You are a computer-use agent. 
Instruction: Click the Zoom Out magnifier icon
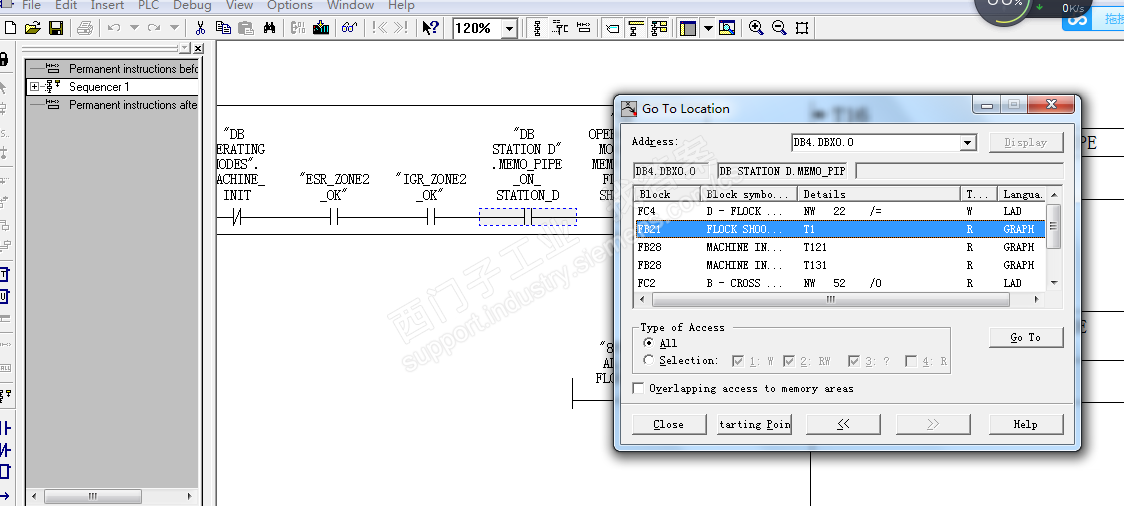tap(779, 28)
